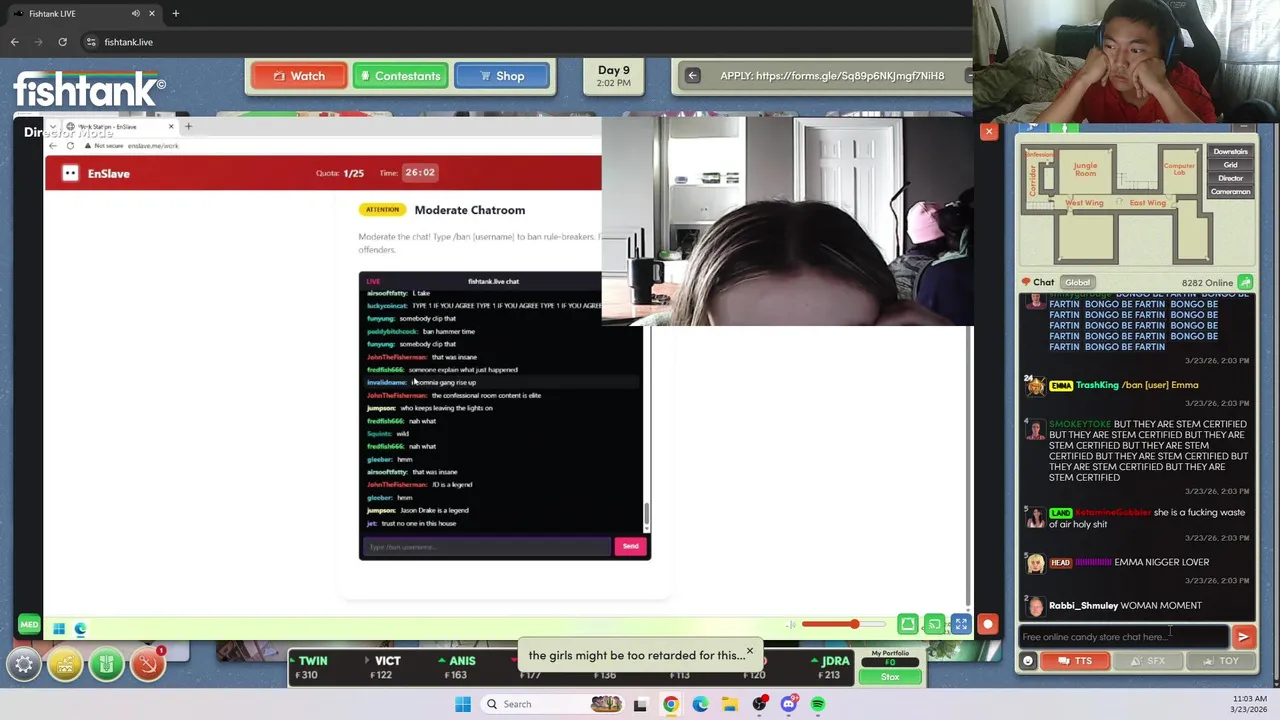Switch the map view to Grid
This screenshot has height=720, width=1280.
click(x=1230, y=165)
